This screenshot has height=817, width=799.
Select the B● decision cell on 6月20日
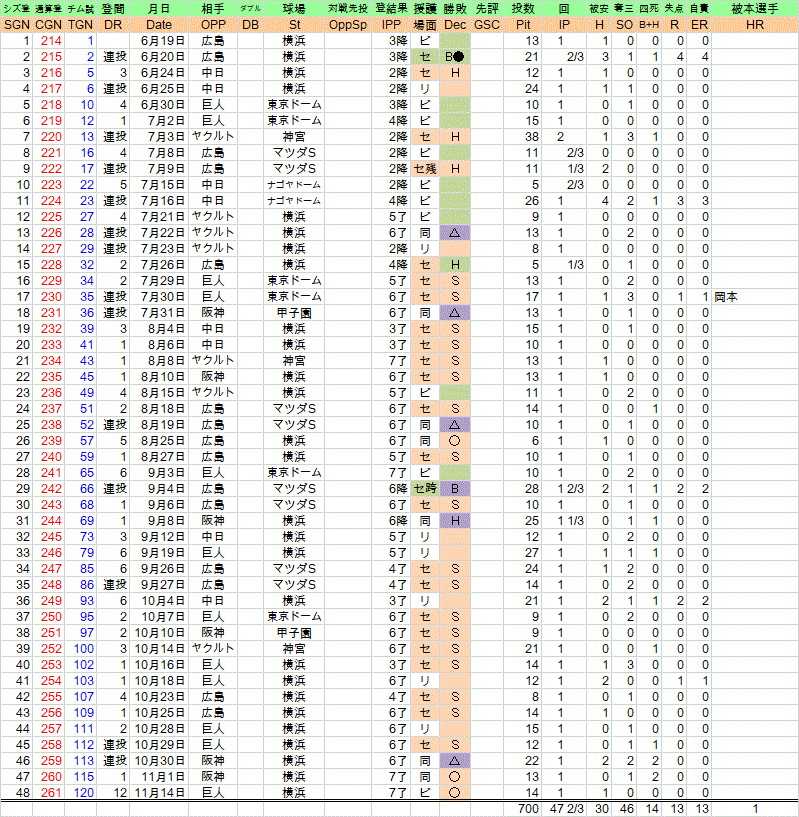tap(455, 57)
